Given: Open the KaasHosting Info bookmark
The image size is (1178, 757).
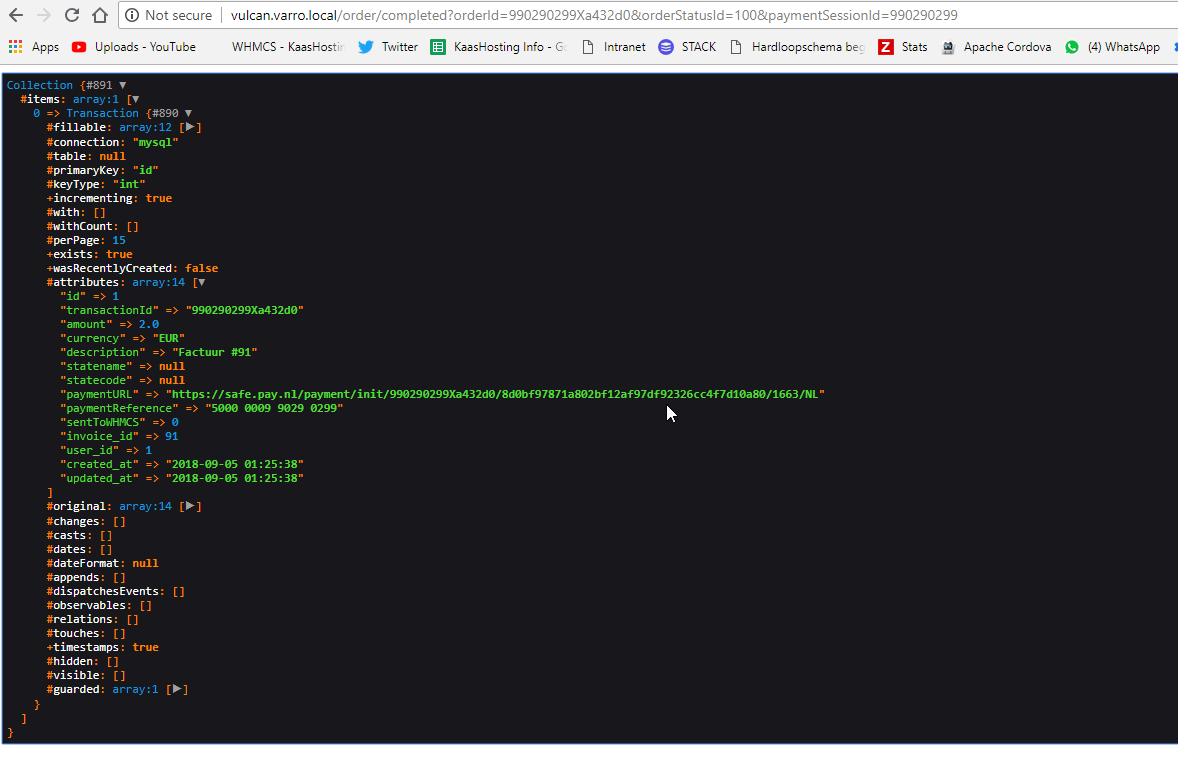Looking at the screenshot, I should (497, 47).
